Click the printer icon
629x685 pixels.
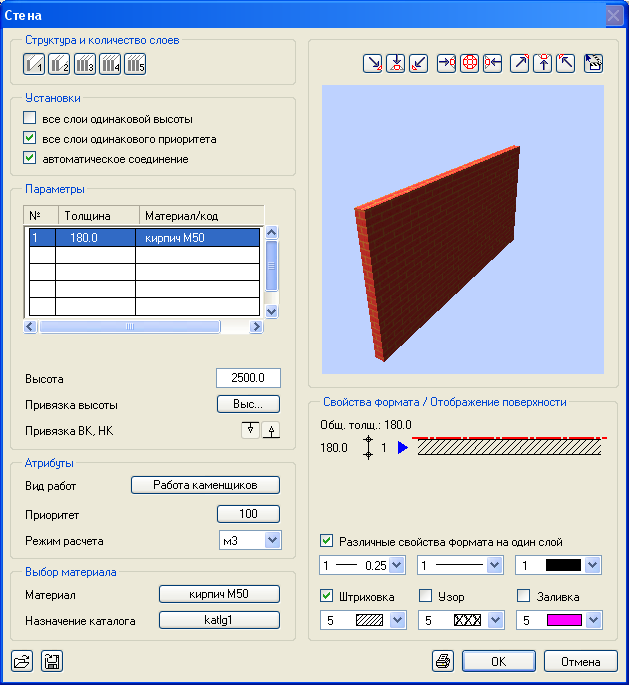point(443,661)
